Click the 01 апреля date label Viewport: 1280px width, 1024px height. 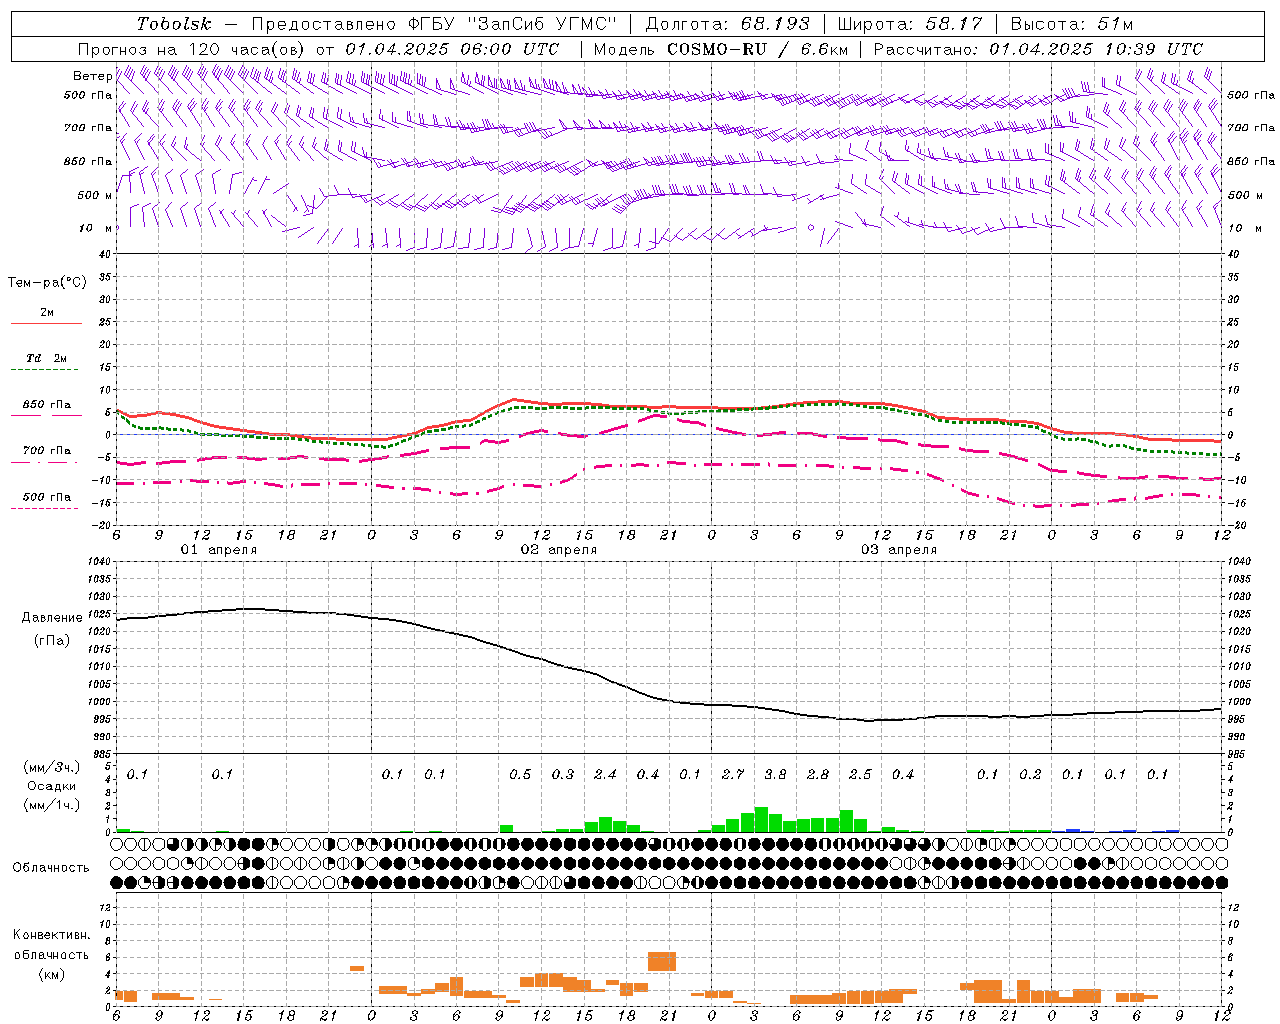pos(219,550)
